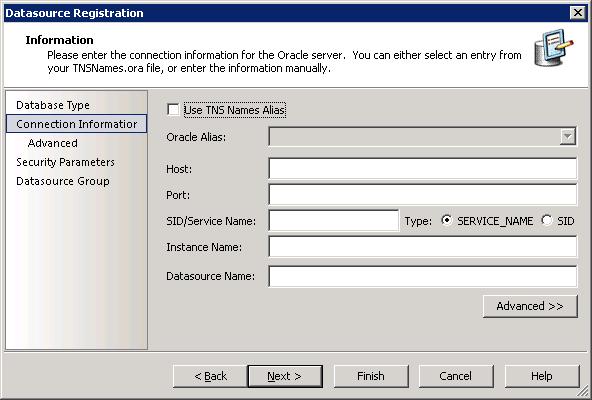This screenshot has height=400, width=592.
Task: Go to Database Type step
Action: (53, 105)
